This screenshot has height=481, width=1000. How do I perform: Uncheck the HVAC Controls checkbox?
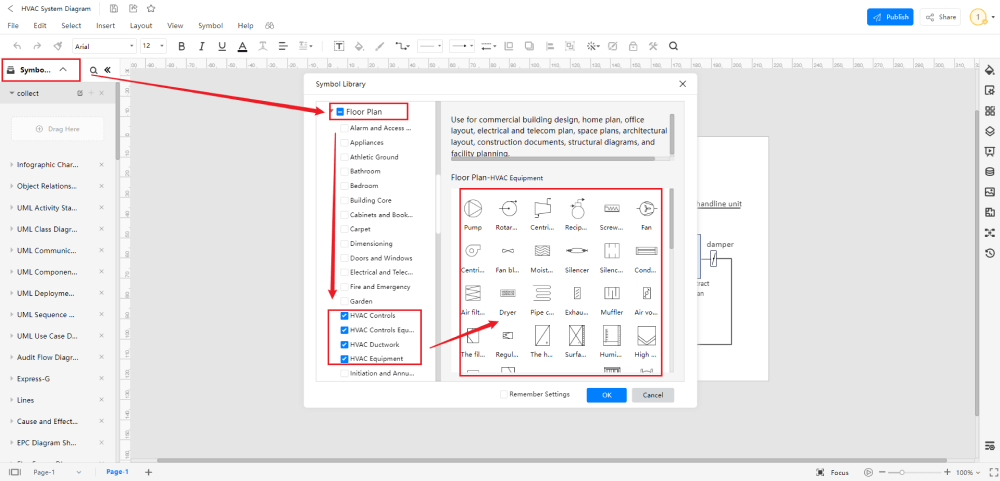coord(344,316)
